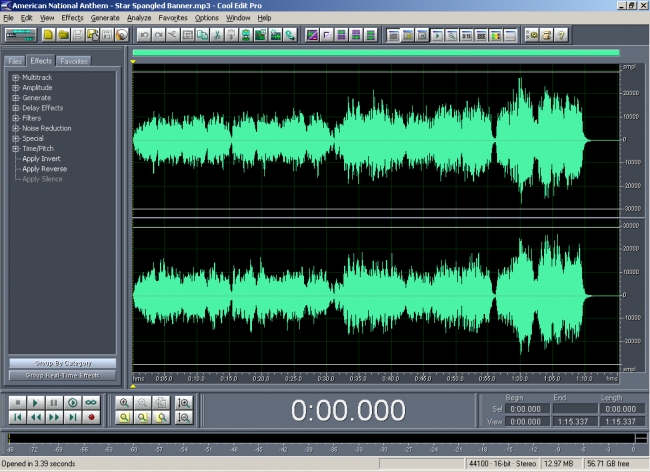Click the Record button in transport controls
The height and width of the screenshot is (472, 650).
tap(91, 417)
